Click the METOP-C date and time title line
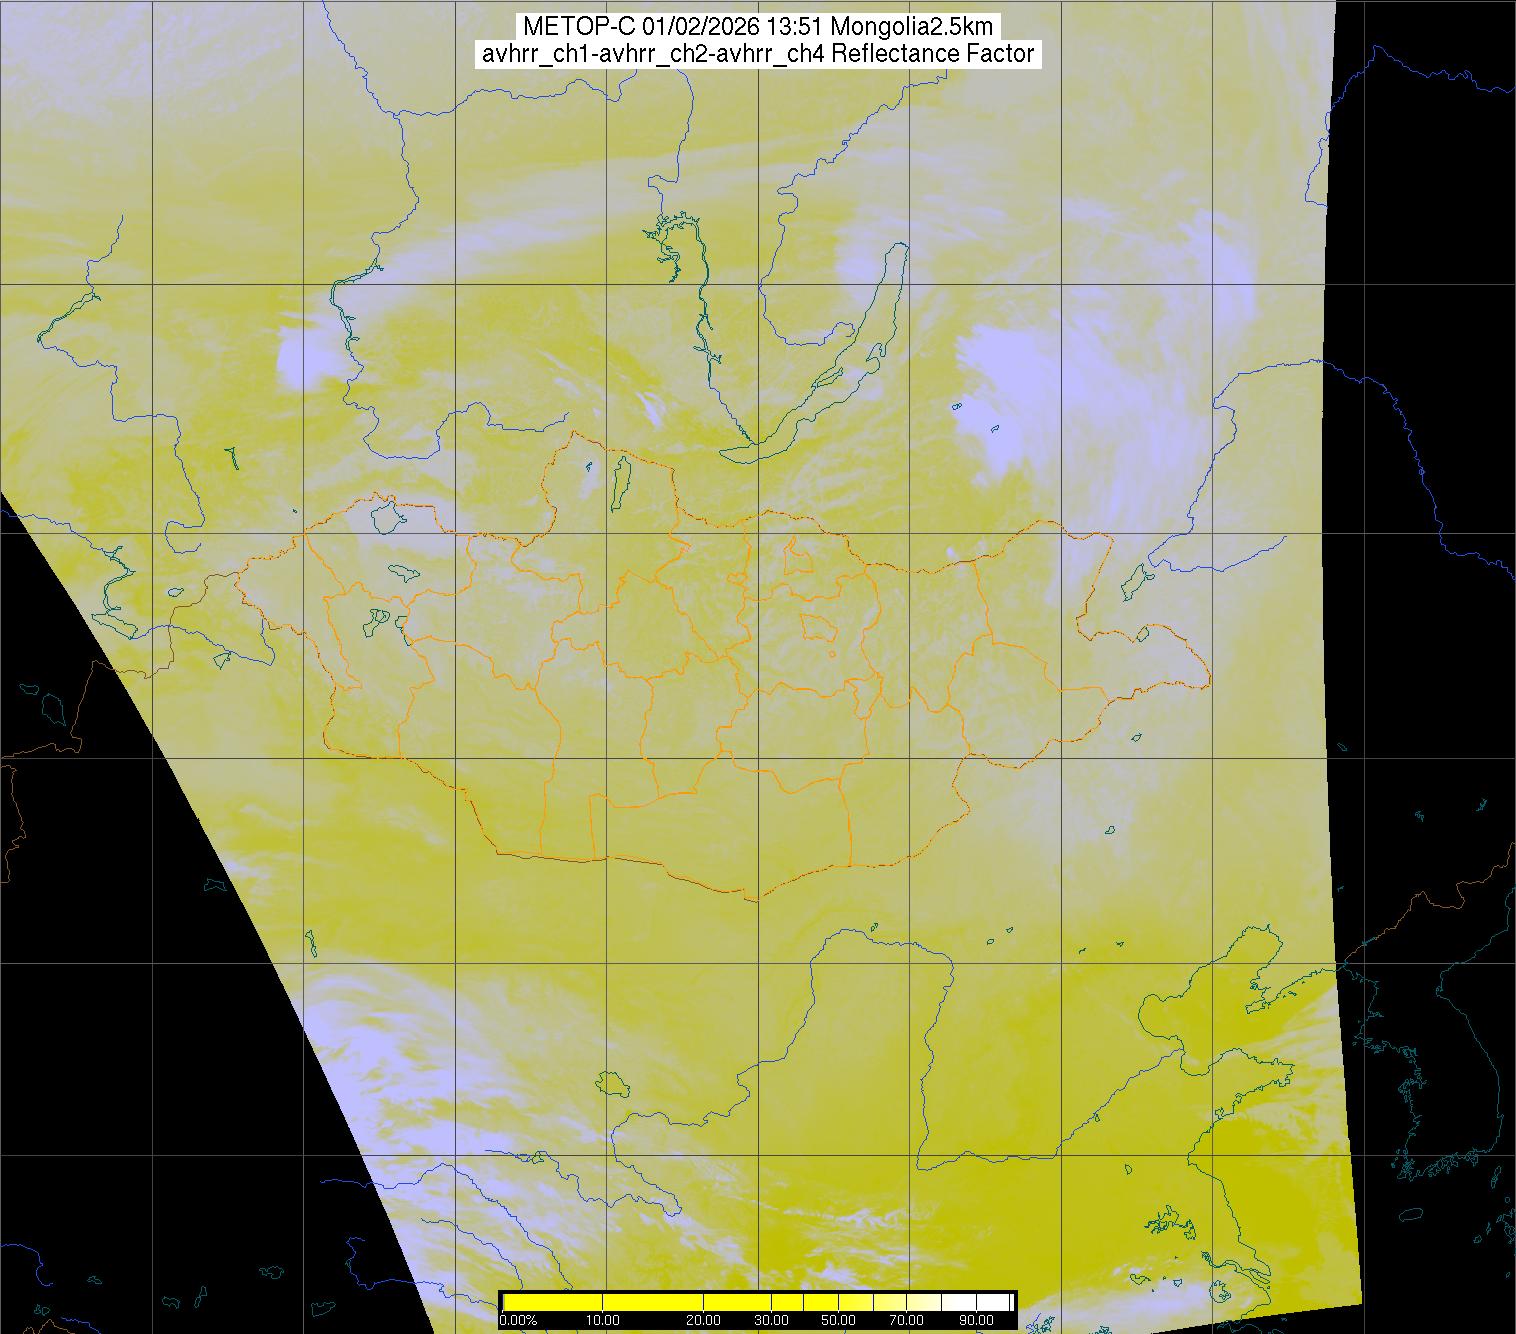This screenshot has width=1516, height=1334. (757, 27)
